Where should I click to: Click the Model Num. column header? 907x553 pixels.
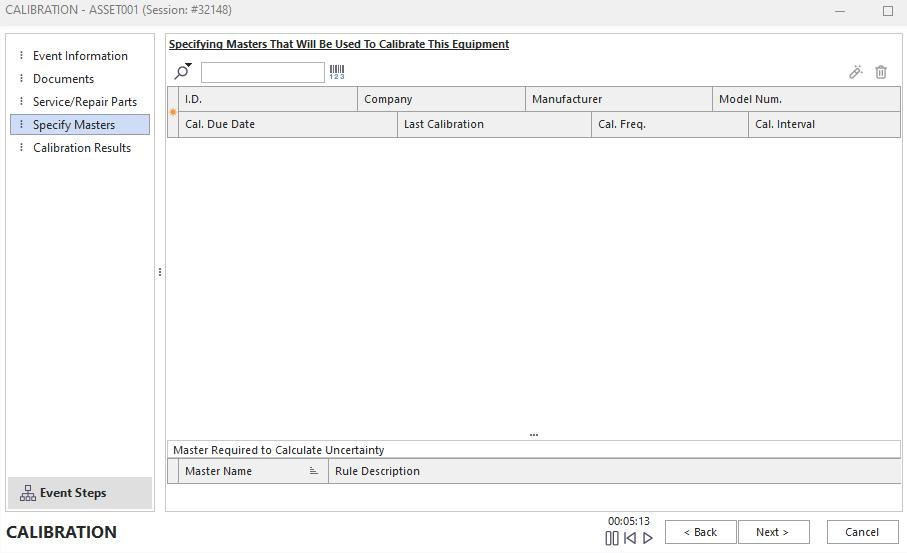806,99
